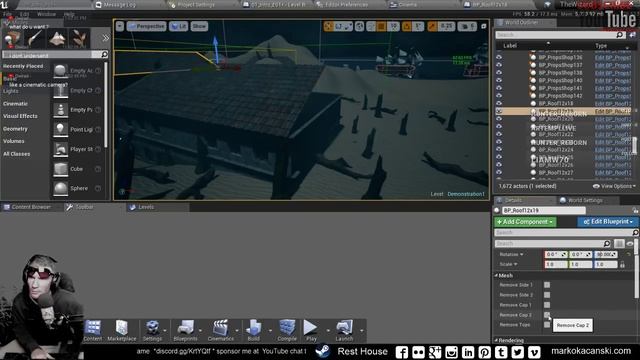Toggle rotation snapping icon in viewport

pos(407,27)
